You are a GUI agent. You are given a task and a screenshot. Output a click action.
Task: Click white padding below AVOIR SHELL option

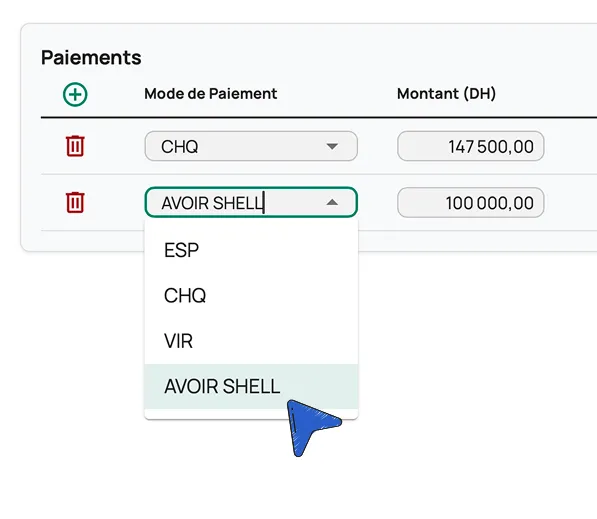251,414
